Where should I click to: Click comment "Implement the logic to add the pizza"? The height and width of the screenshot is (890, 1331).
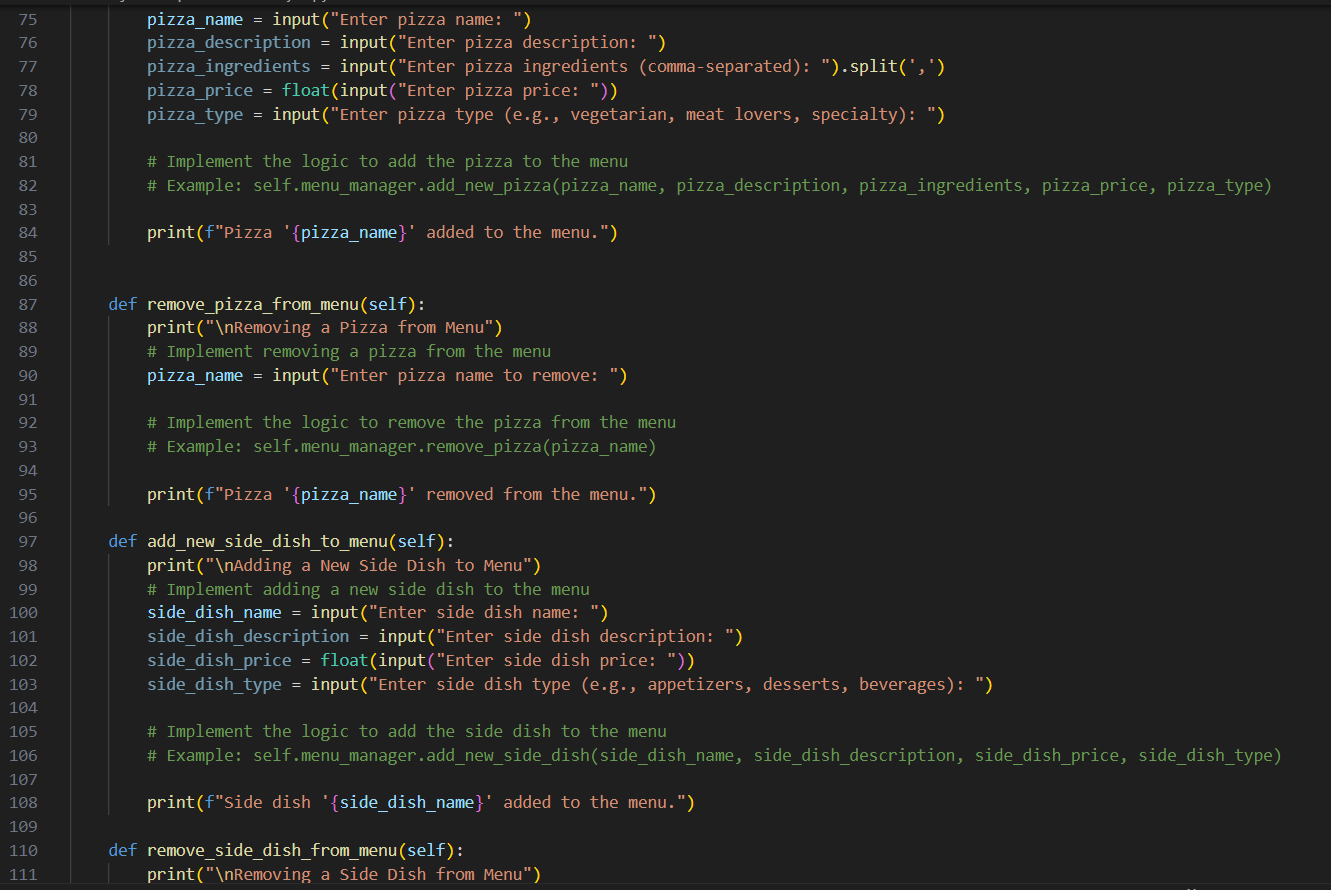388,161
